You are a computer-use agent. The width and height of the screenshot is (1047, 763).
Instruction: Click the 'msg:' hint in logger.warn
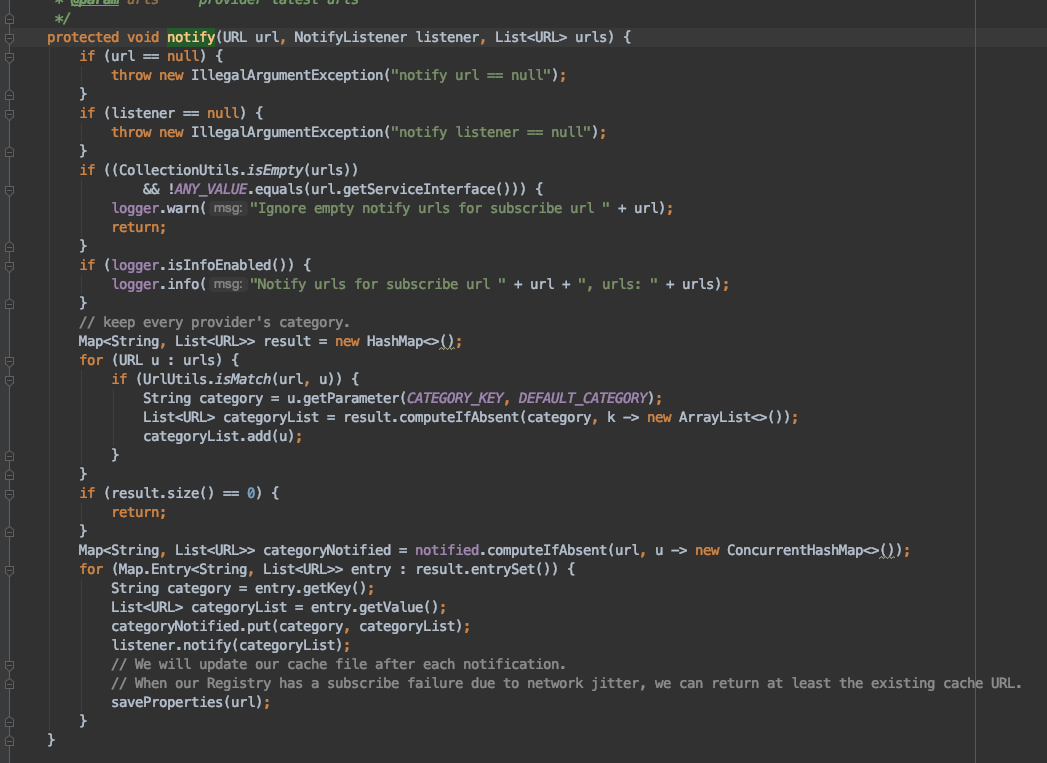227,208
